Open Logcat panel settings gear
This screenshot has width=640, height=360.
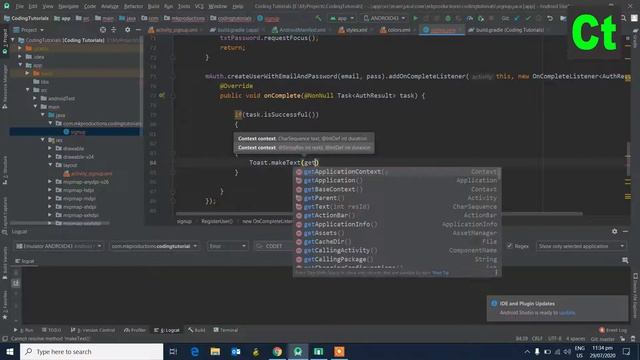(614, 231)
